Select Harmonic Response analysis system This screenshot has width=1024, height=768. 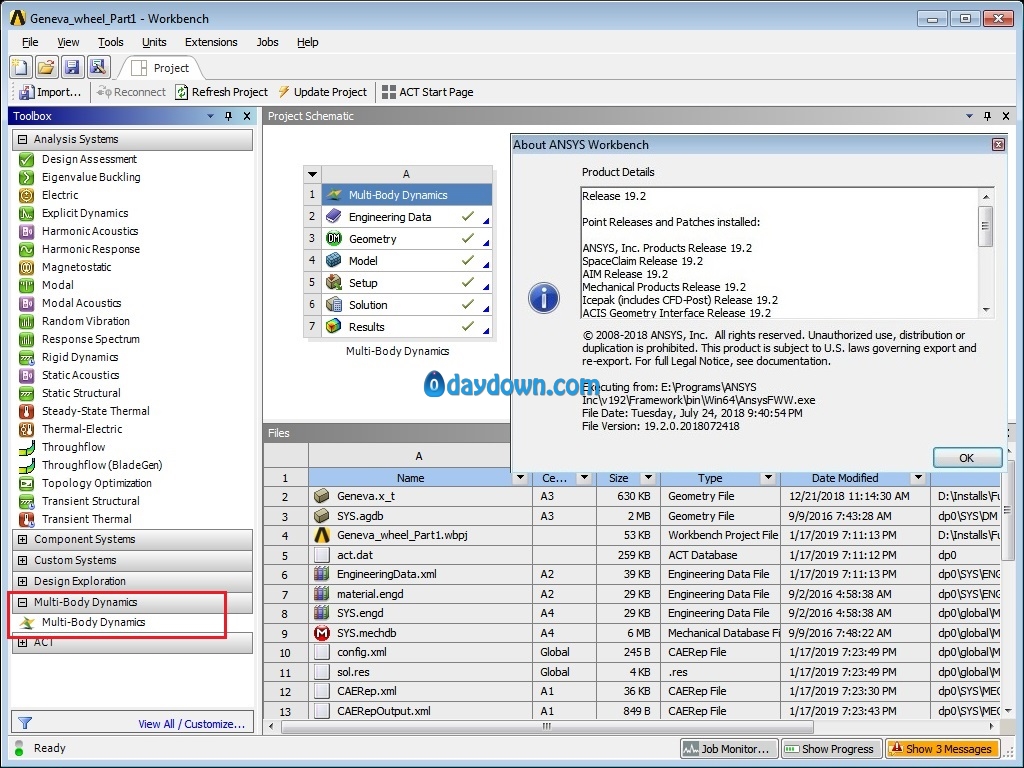point(91,249)
